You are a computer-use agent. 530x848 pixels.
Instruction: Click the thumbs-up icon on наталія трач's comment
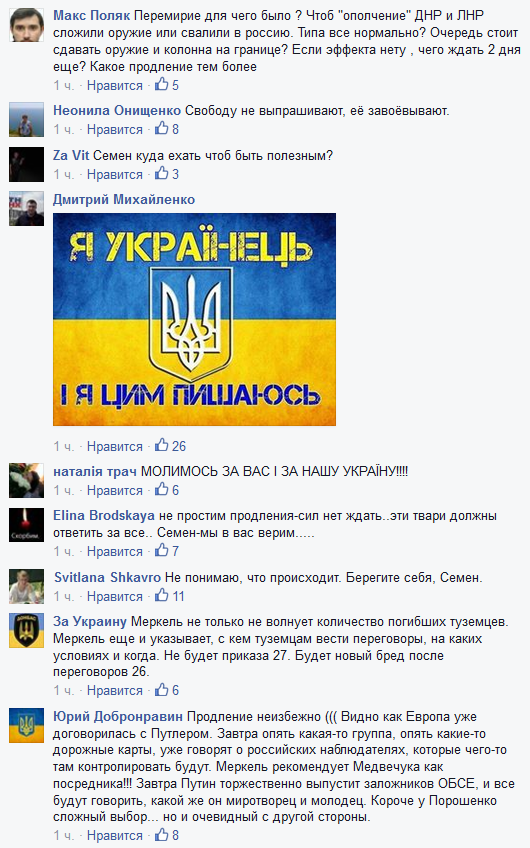(x=162, y=489)
